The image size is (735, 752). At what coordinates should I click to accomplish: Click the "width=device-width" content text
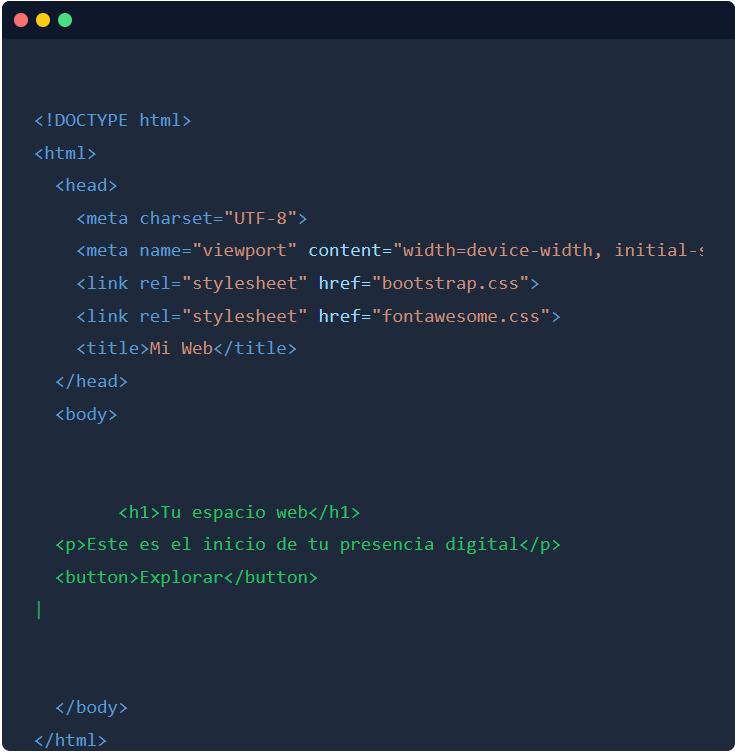(x=498, y=250)
